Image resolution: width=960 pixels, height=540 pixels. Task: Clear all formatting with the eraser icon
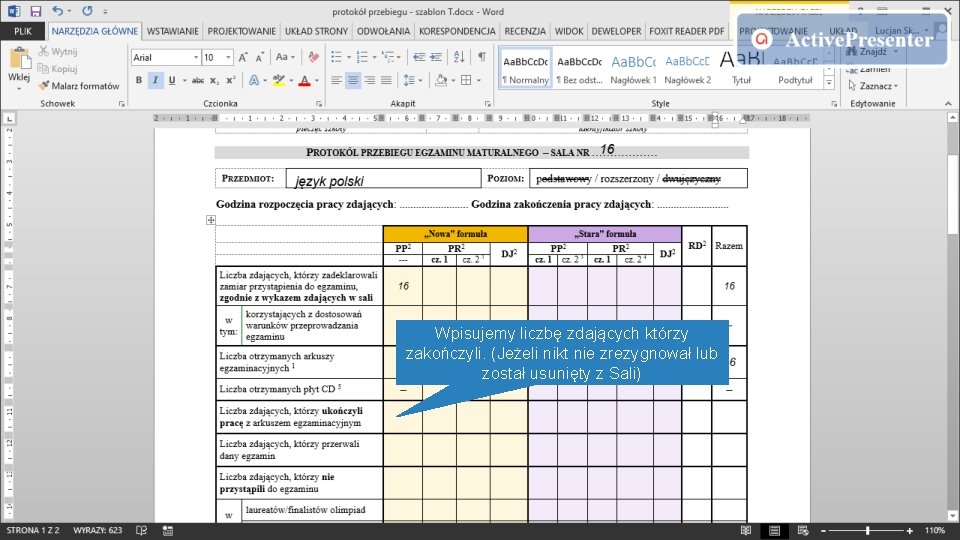(x=313, y=58)
